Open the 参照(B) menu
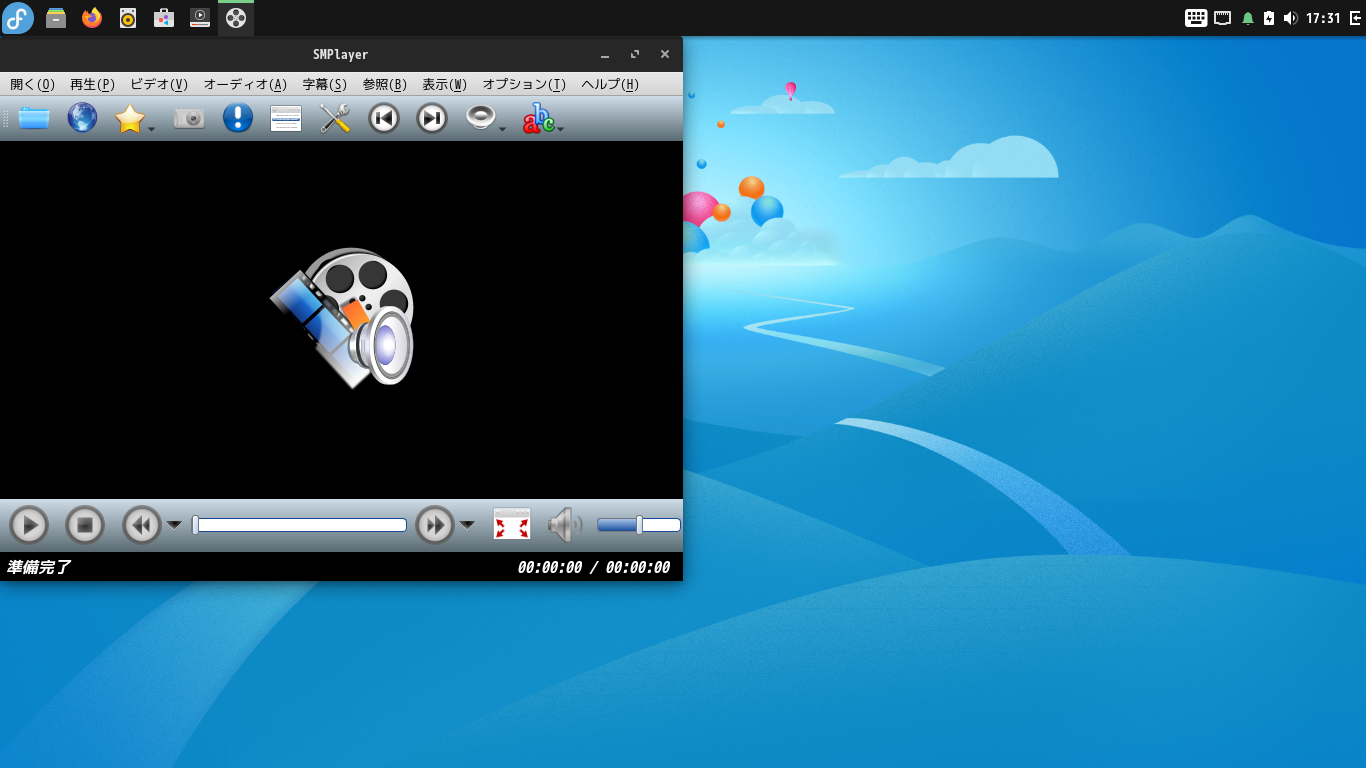Image resolution: width=1366 pixels, height=768 pixels. 385,85
